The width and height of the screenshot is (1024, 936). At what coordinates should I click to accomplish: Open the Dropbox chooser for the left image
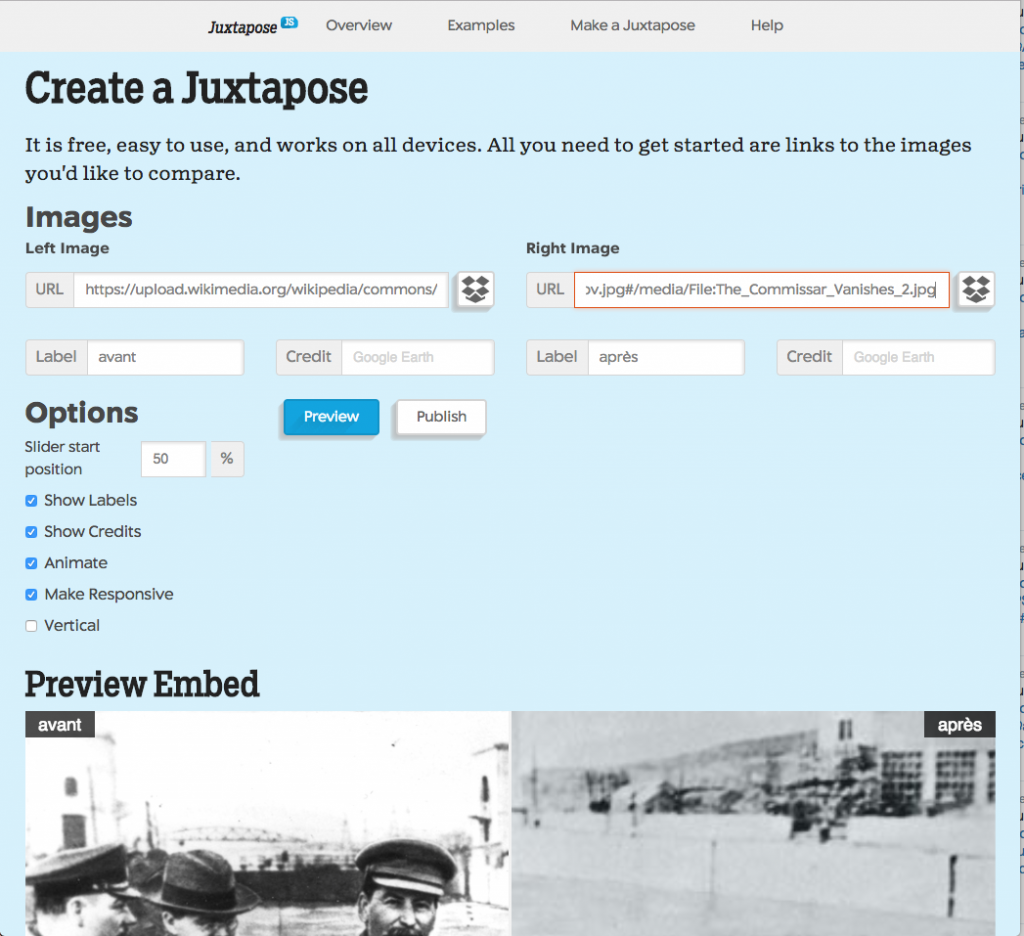[474, 289]
